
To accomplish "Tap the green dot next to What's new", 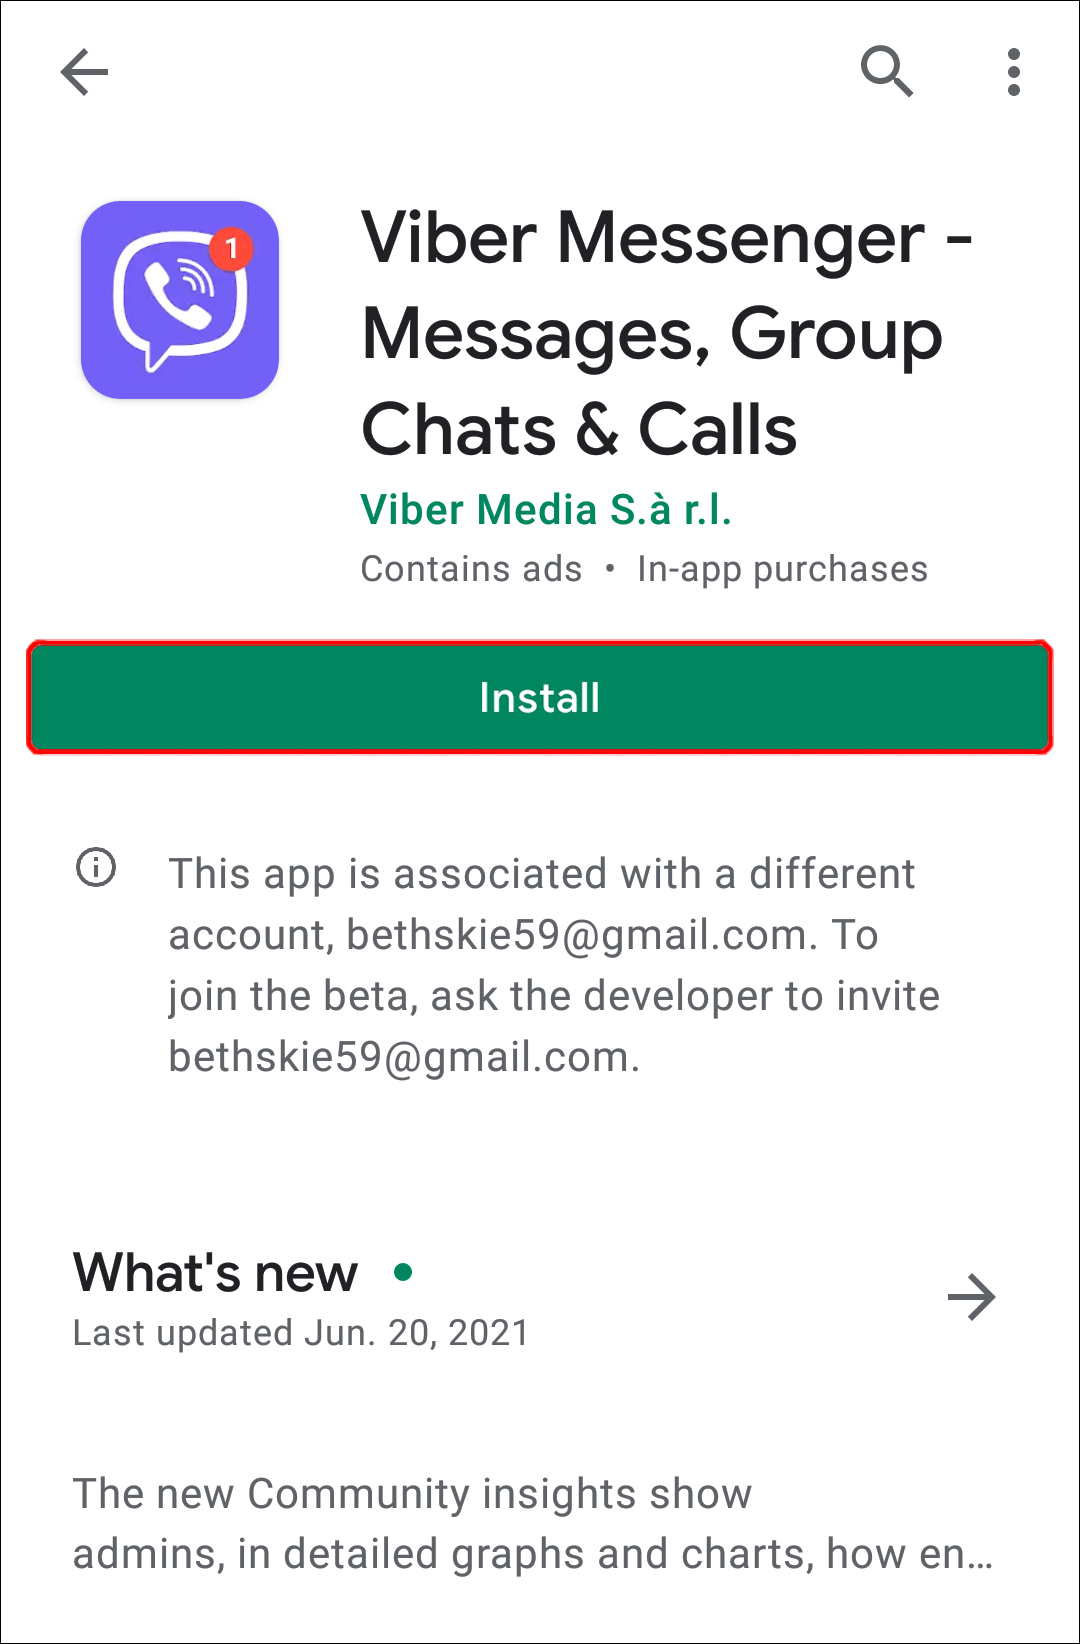I will point(403,1272).
